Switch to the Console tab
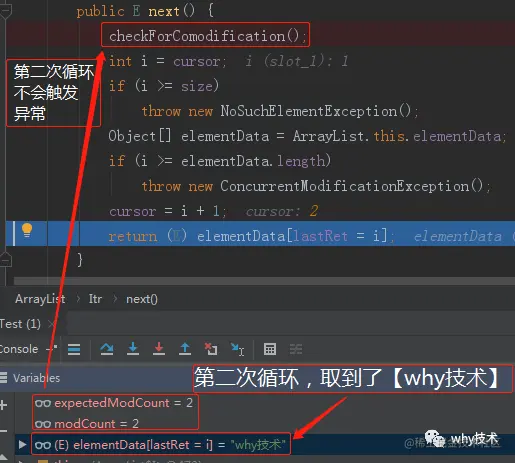515x463 pixels. pos(19,349)
